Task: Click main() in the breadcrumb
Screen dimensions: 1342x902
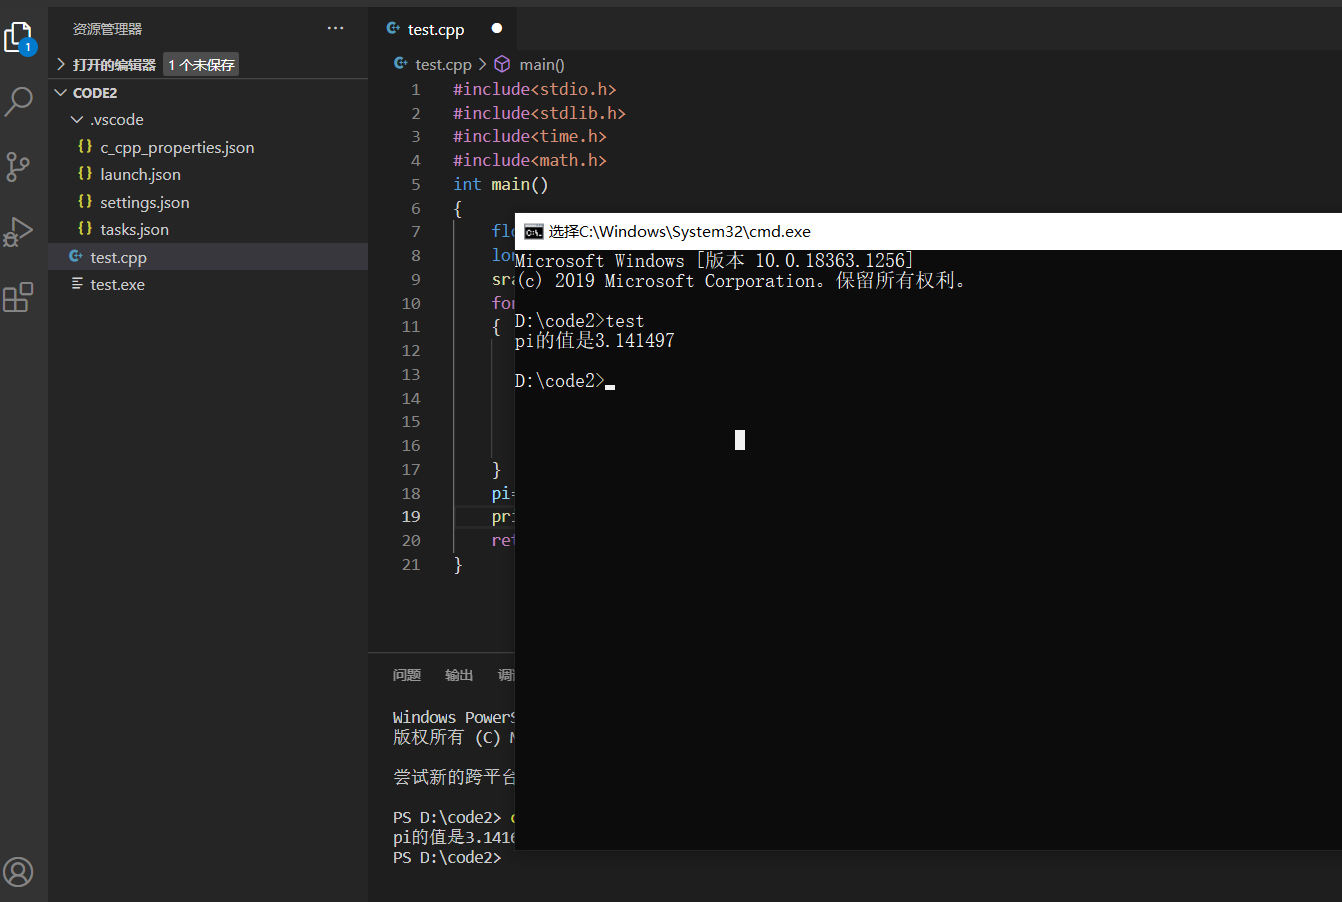Action: pos(542,64)
